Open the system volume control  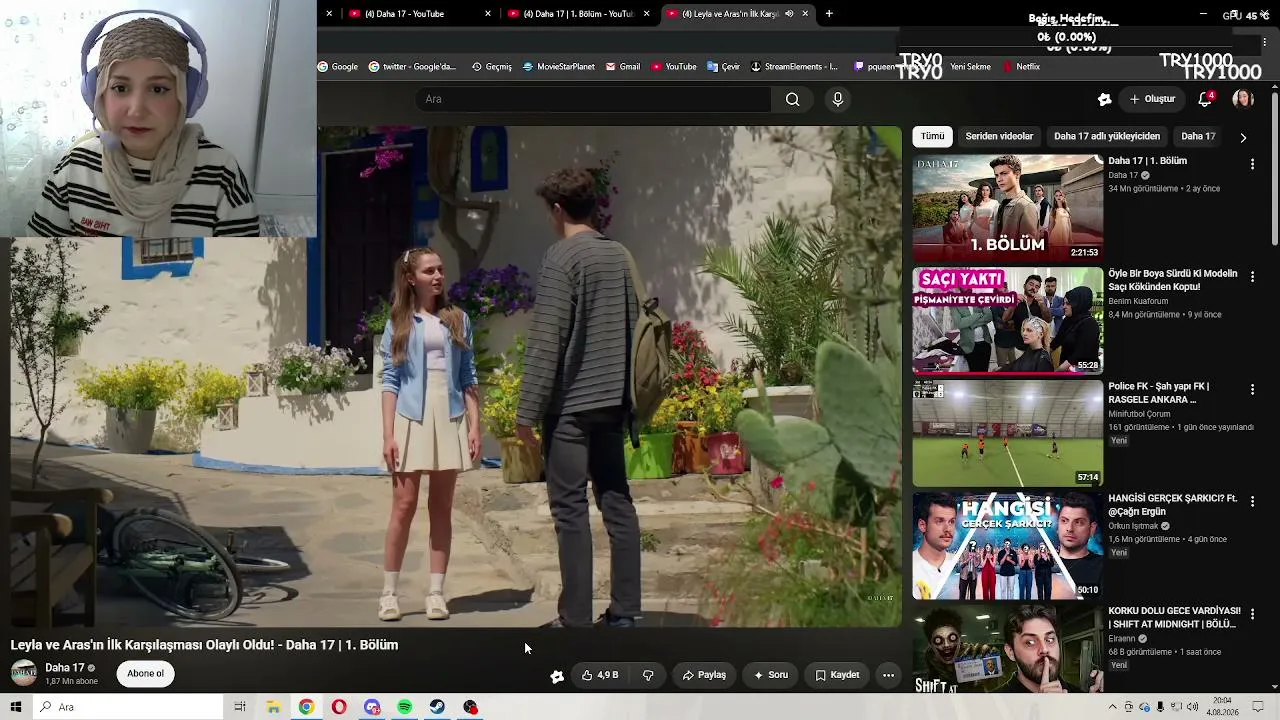tap(1192, 707)
